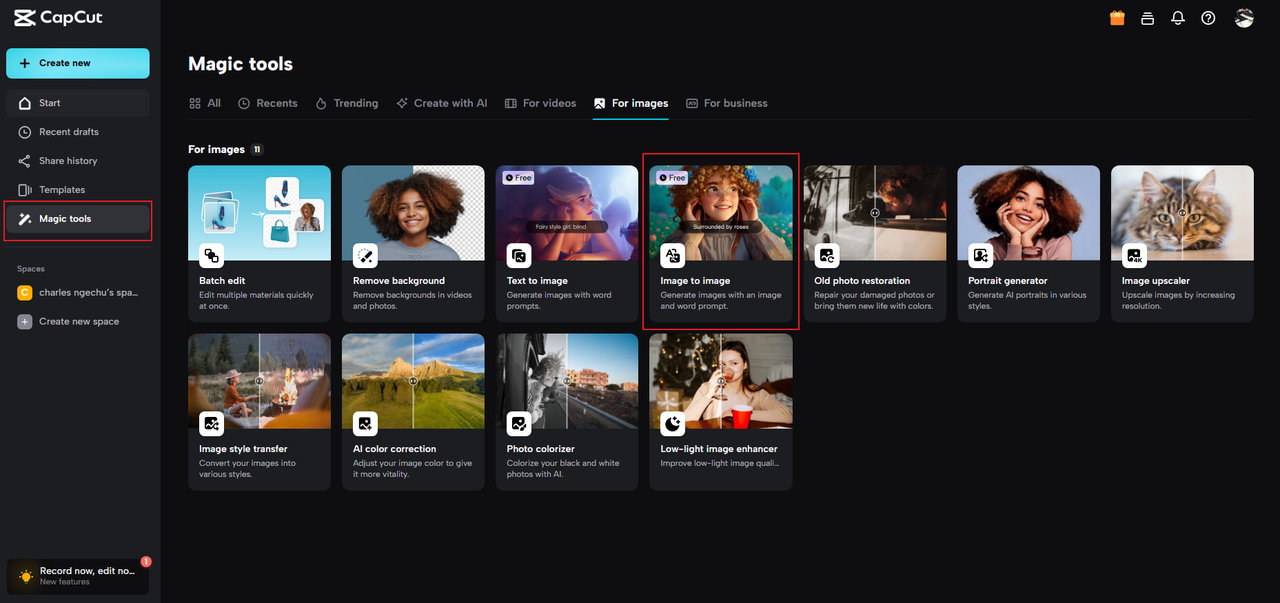Click the lightbulb icon in the banner
Viewport: 1280px width, 603px height.
pos(24,576)
